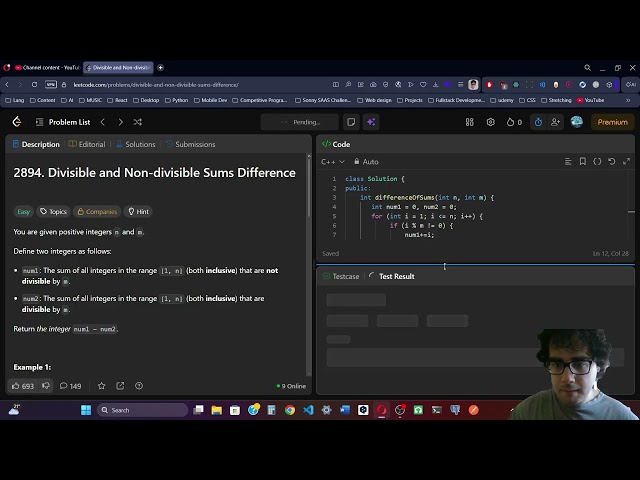Toggle the VPN badge in address bar
The height and width of the screenshot is (480, 640).
click(51, 84)
